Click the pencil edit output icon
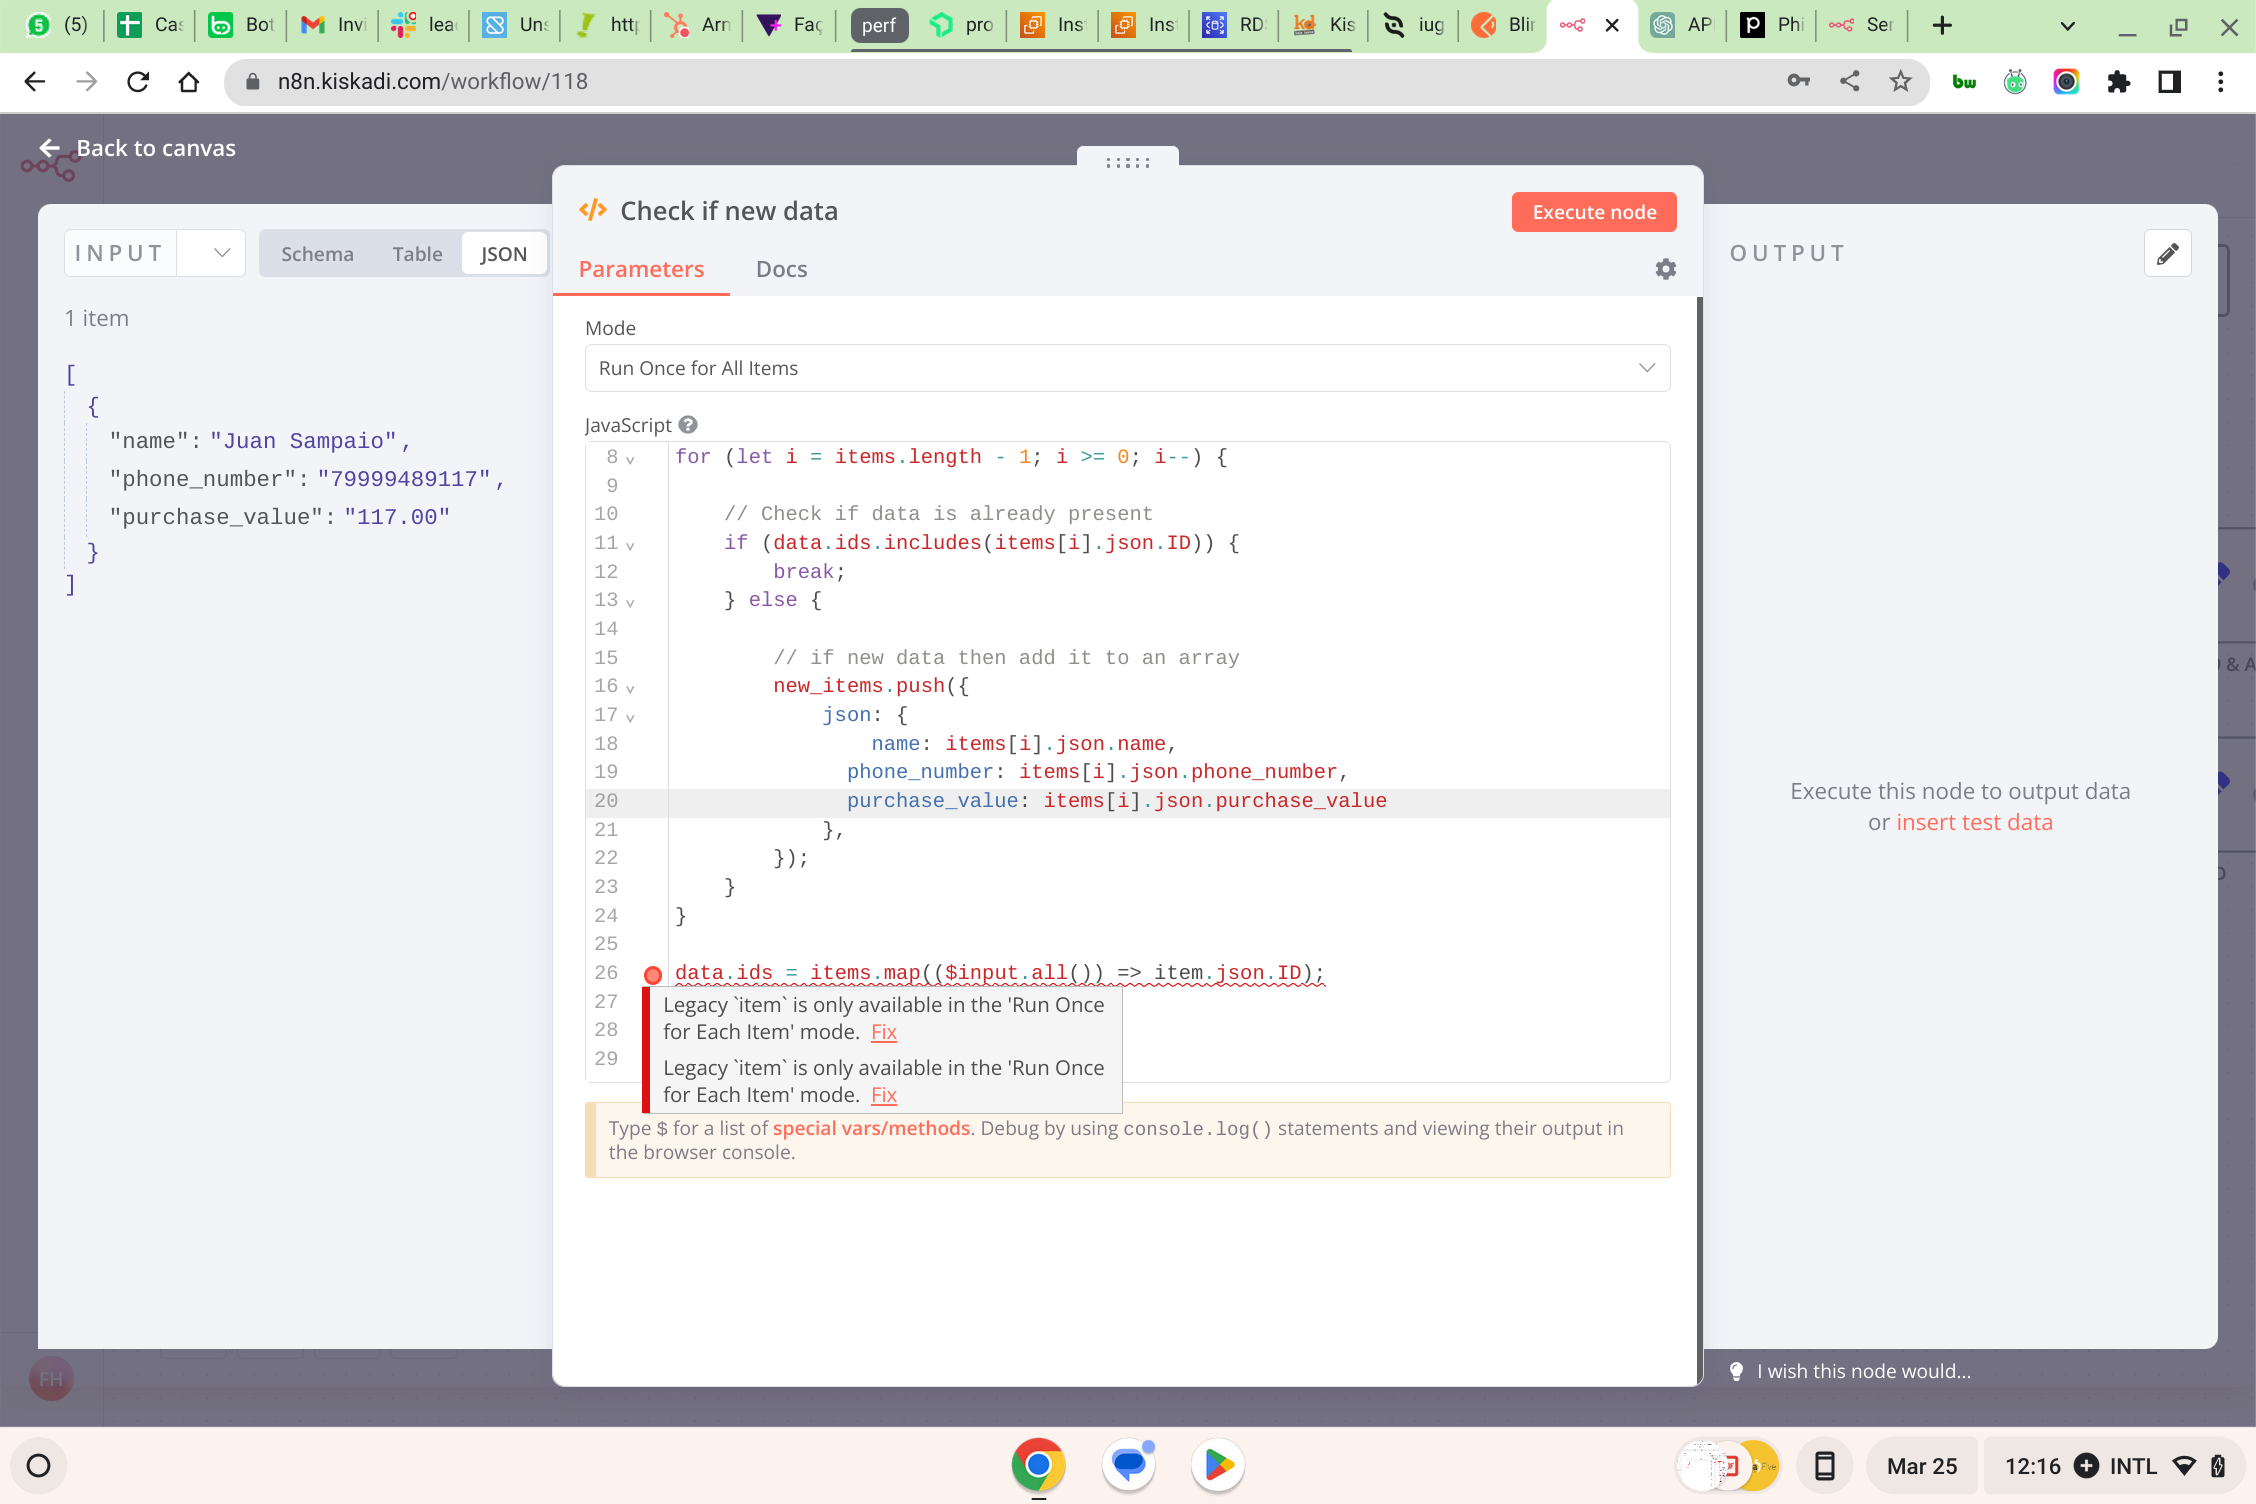The image size is (2256, 1504). (2167, 254)
